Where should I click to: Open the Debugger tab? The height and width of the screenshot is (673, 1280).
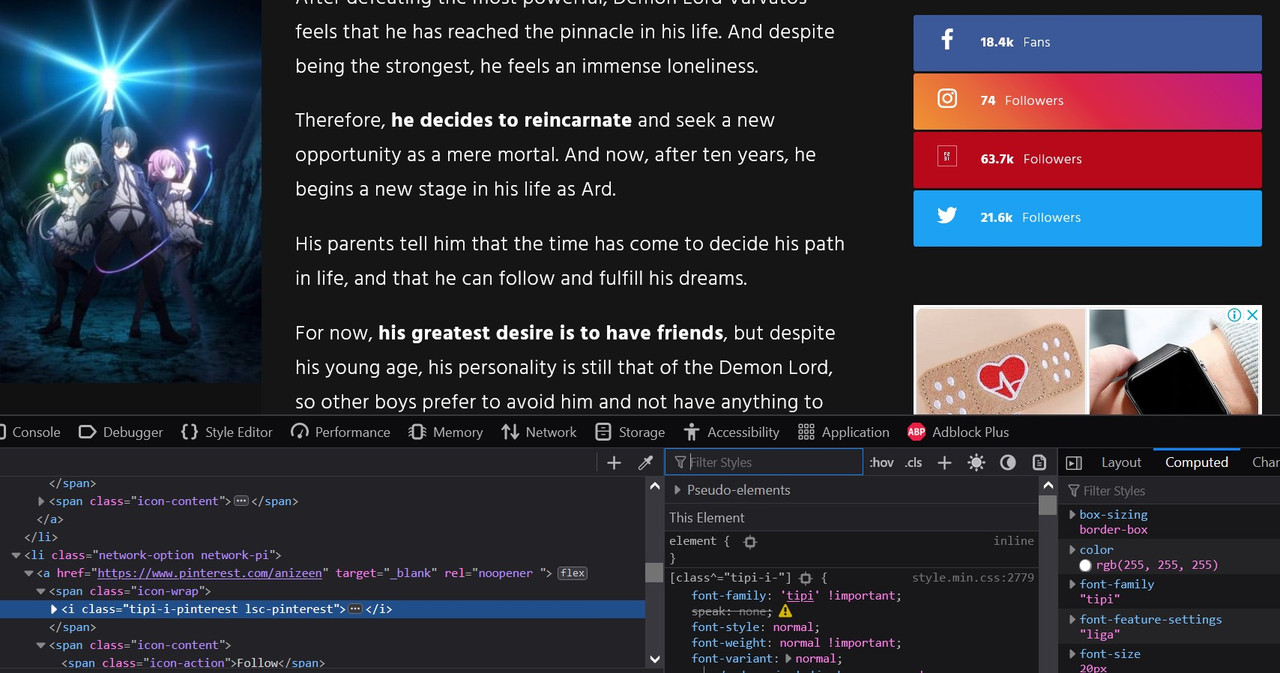pos(121,432)
